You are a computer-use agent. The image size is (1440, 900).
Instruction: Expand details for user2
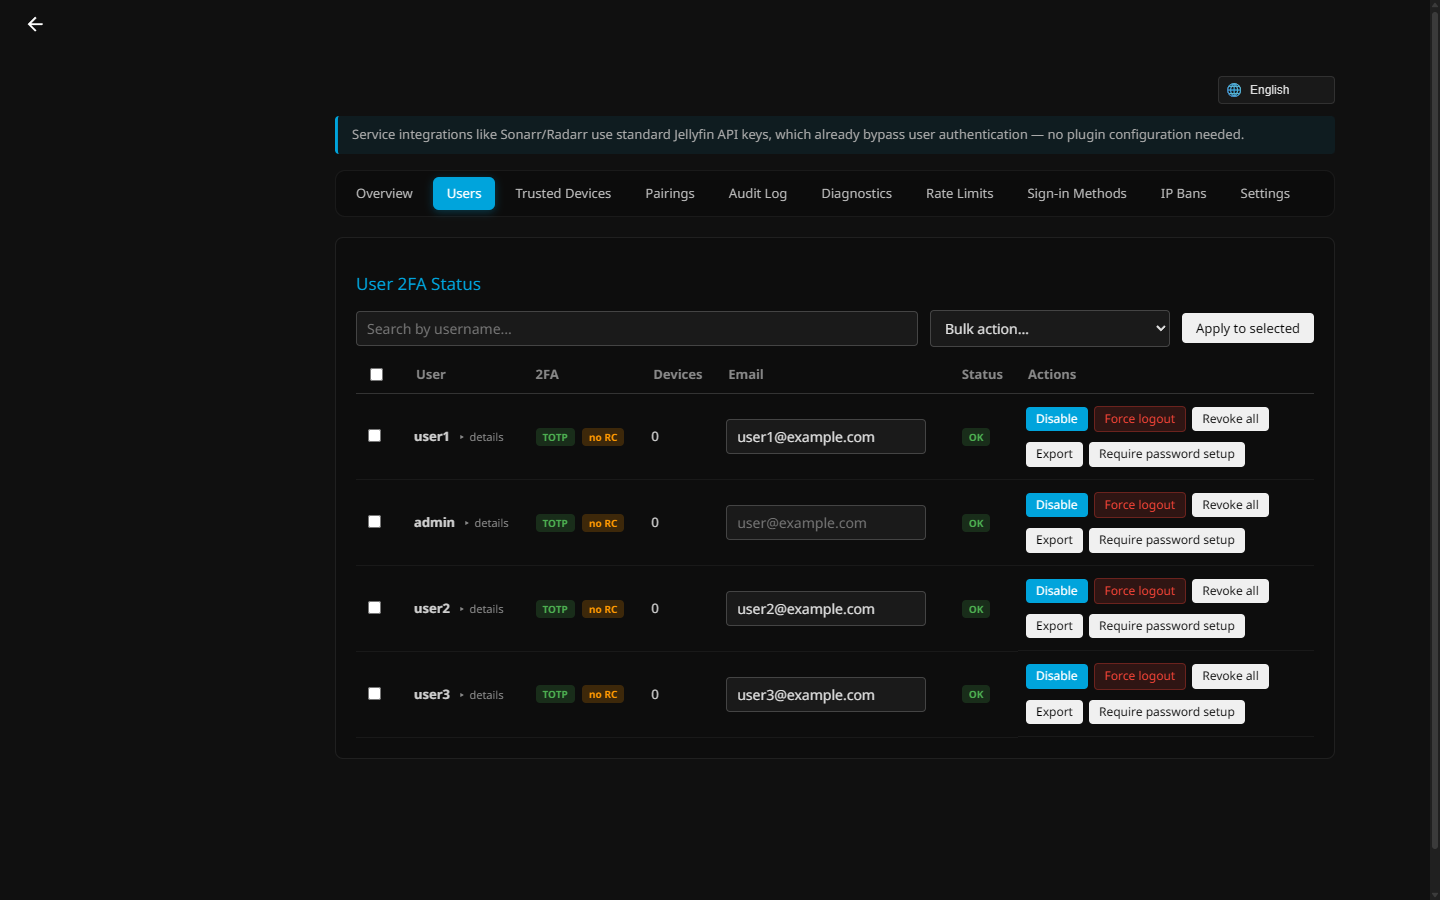click(x=481, y=609)
